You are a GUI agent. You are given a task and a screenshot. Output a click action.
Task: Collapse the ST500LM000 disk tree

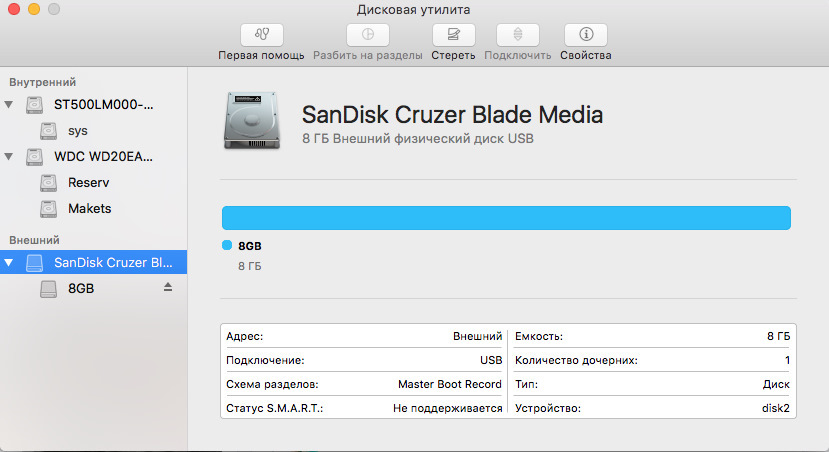point(10,105)
